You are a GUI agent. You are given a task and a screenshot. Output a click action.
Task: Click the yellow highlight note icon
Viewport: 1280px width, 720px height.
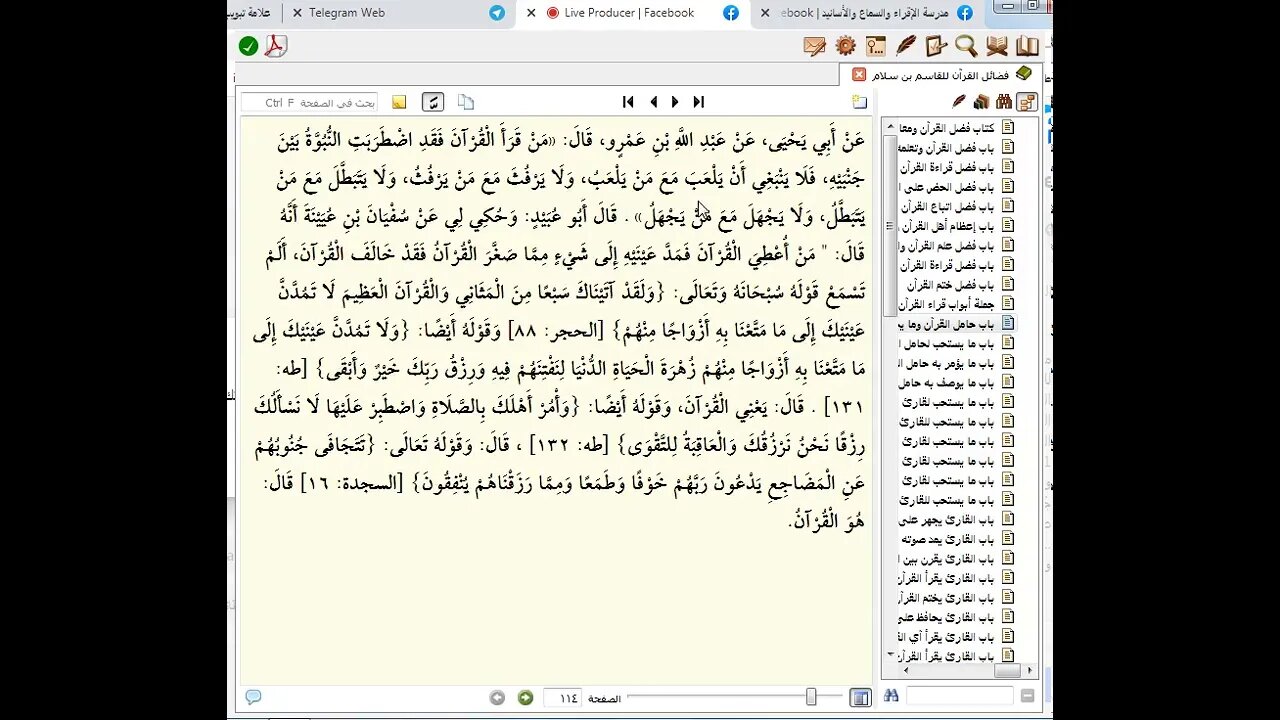click(x=399, y=102)
